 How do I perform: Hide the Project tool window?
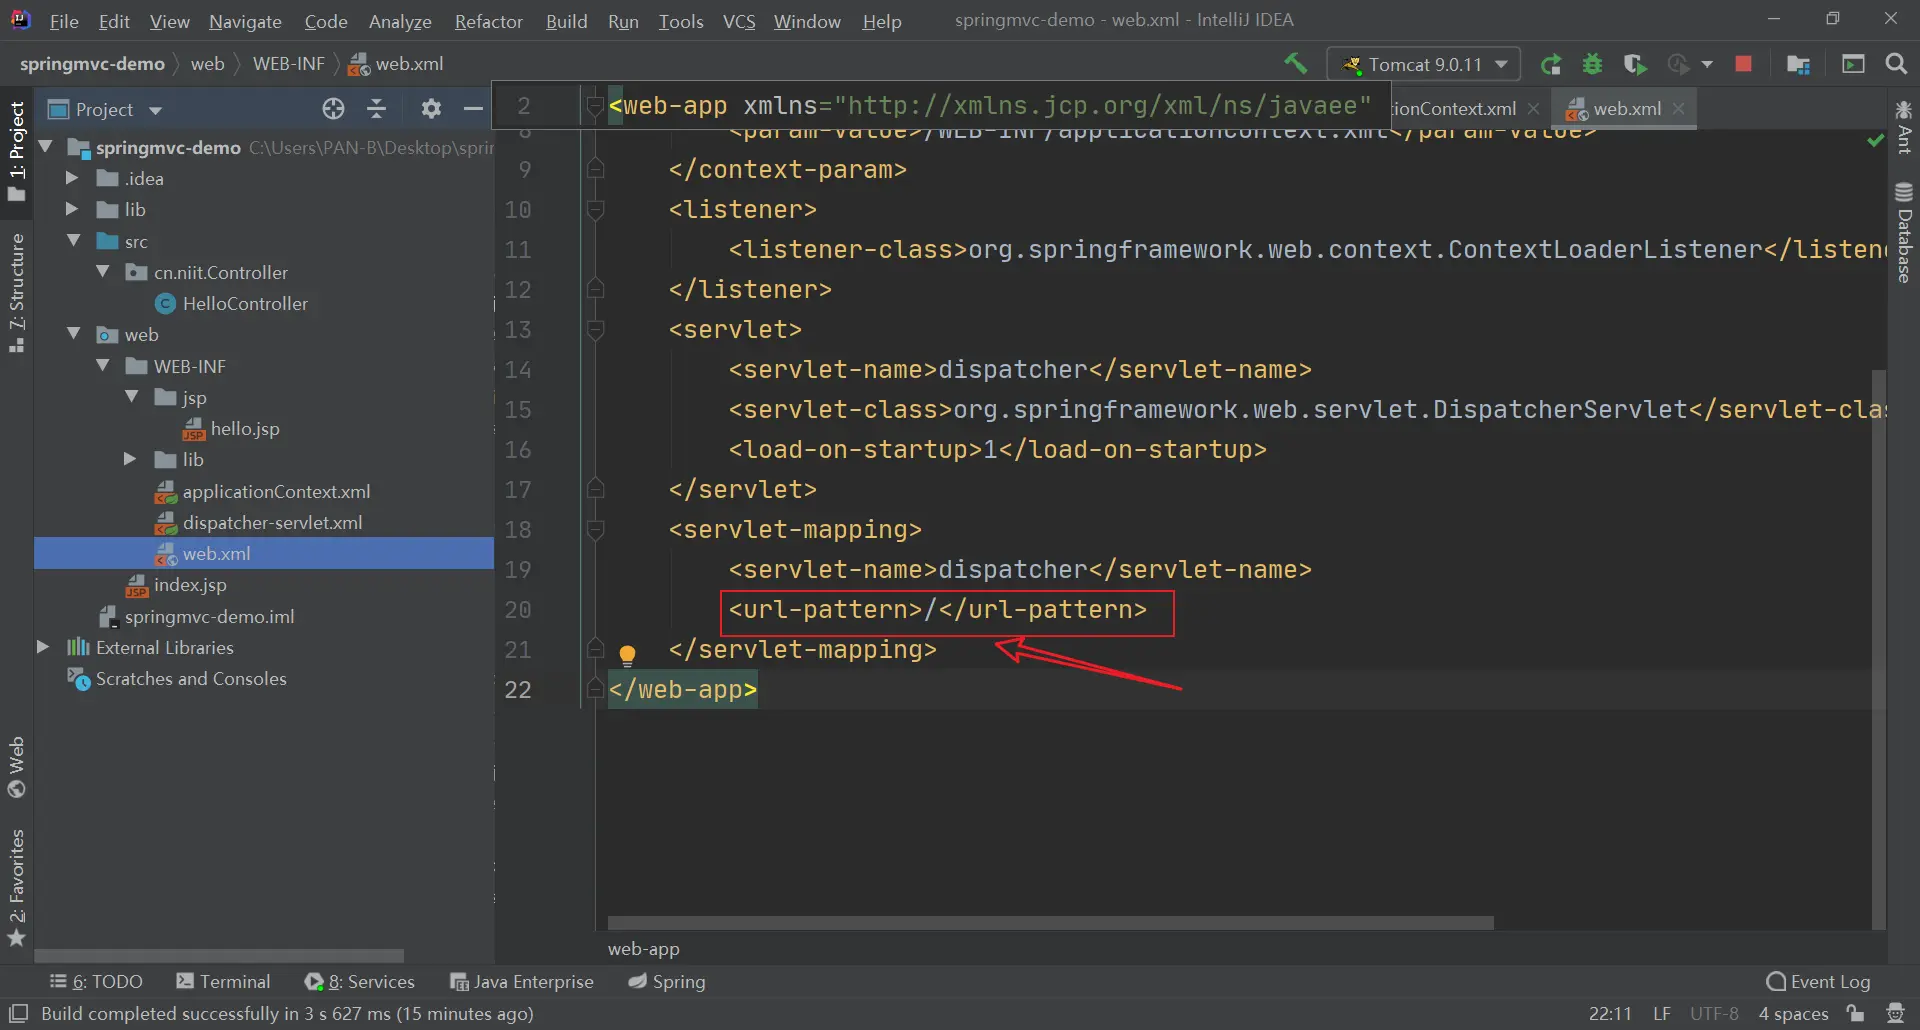coord(473,108)
